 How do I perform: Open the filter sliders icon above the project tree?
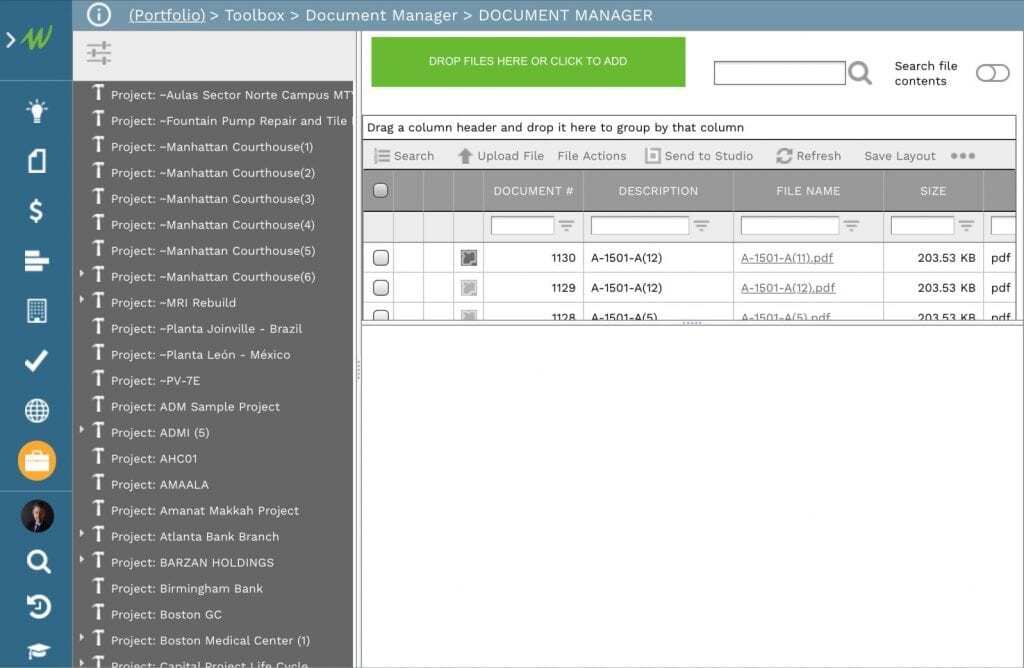99,53
